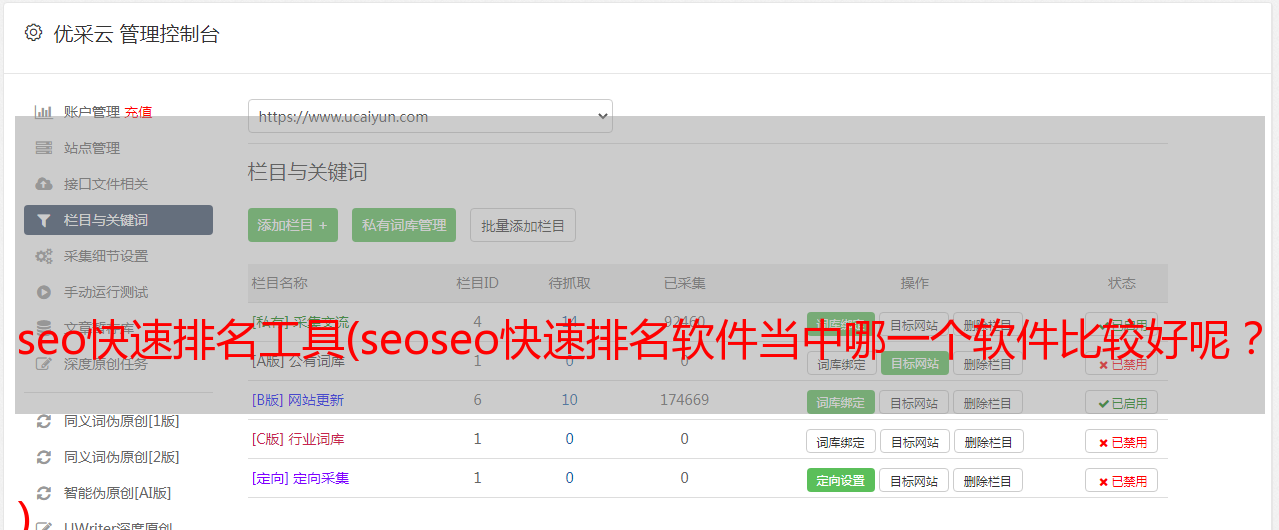Click 目标网站 in the [C版] 行业词库 row
Viewport: 1279px width, 530px height.
tap(914, 441)
